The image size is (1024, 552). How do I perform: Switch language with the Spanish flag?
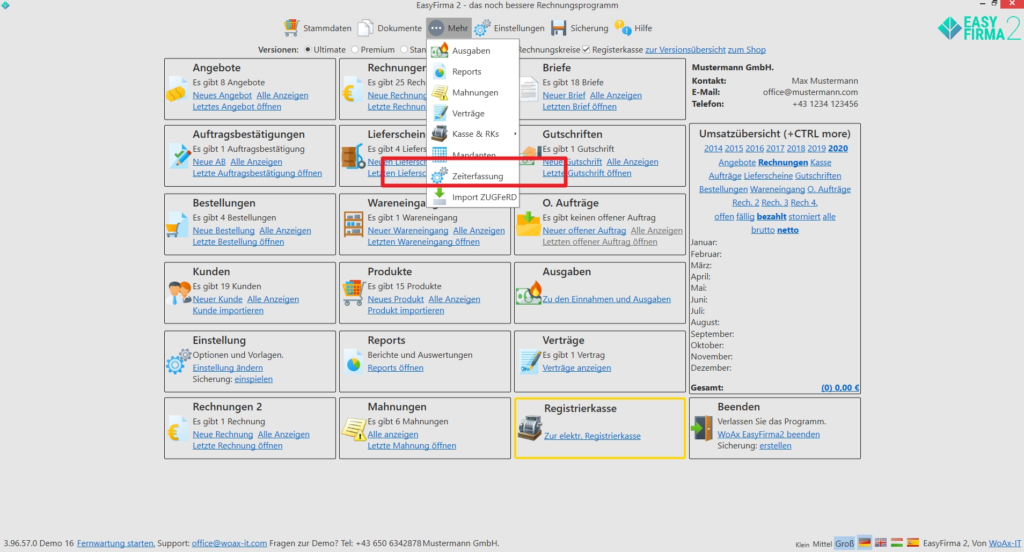(x=913, y=543)
